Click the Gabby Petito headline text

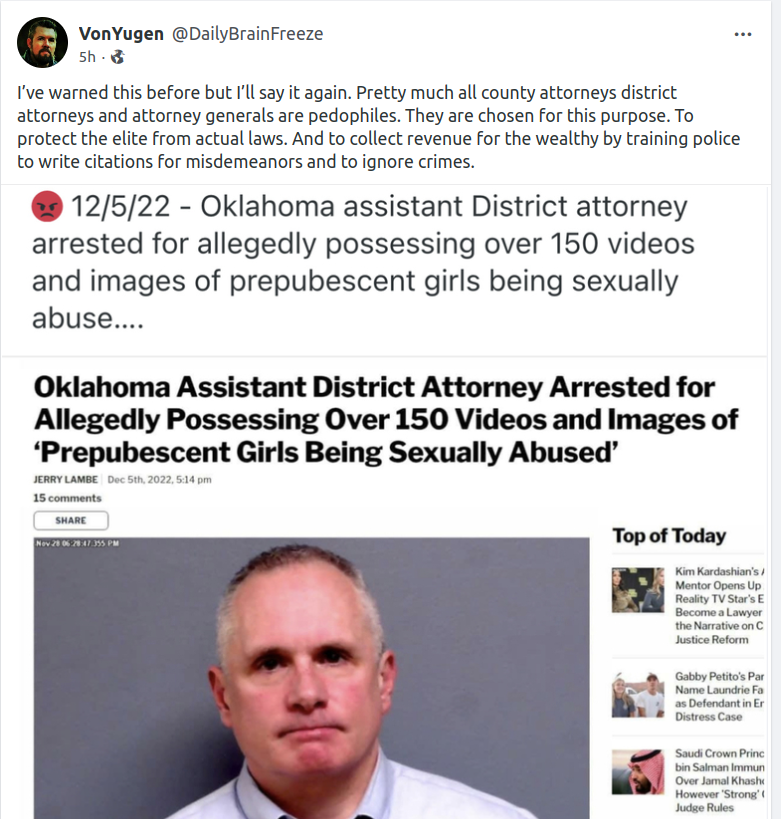719,696
